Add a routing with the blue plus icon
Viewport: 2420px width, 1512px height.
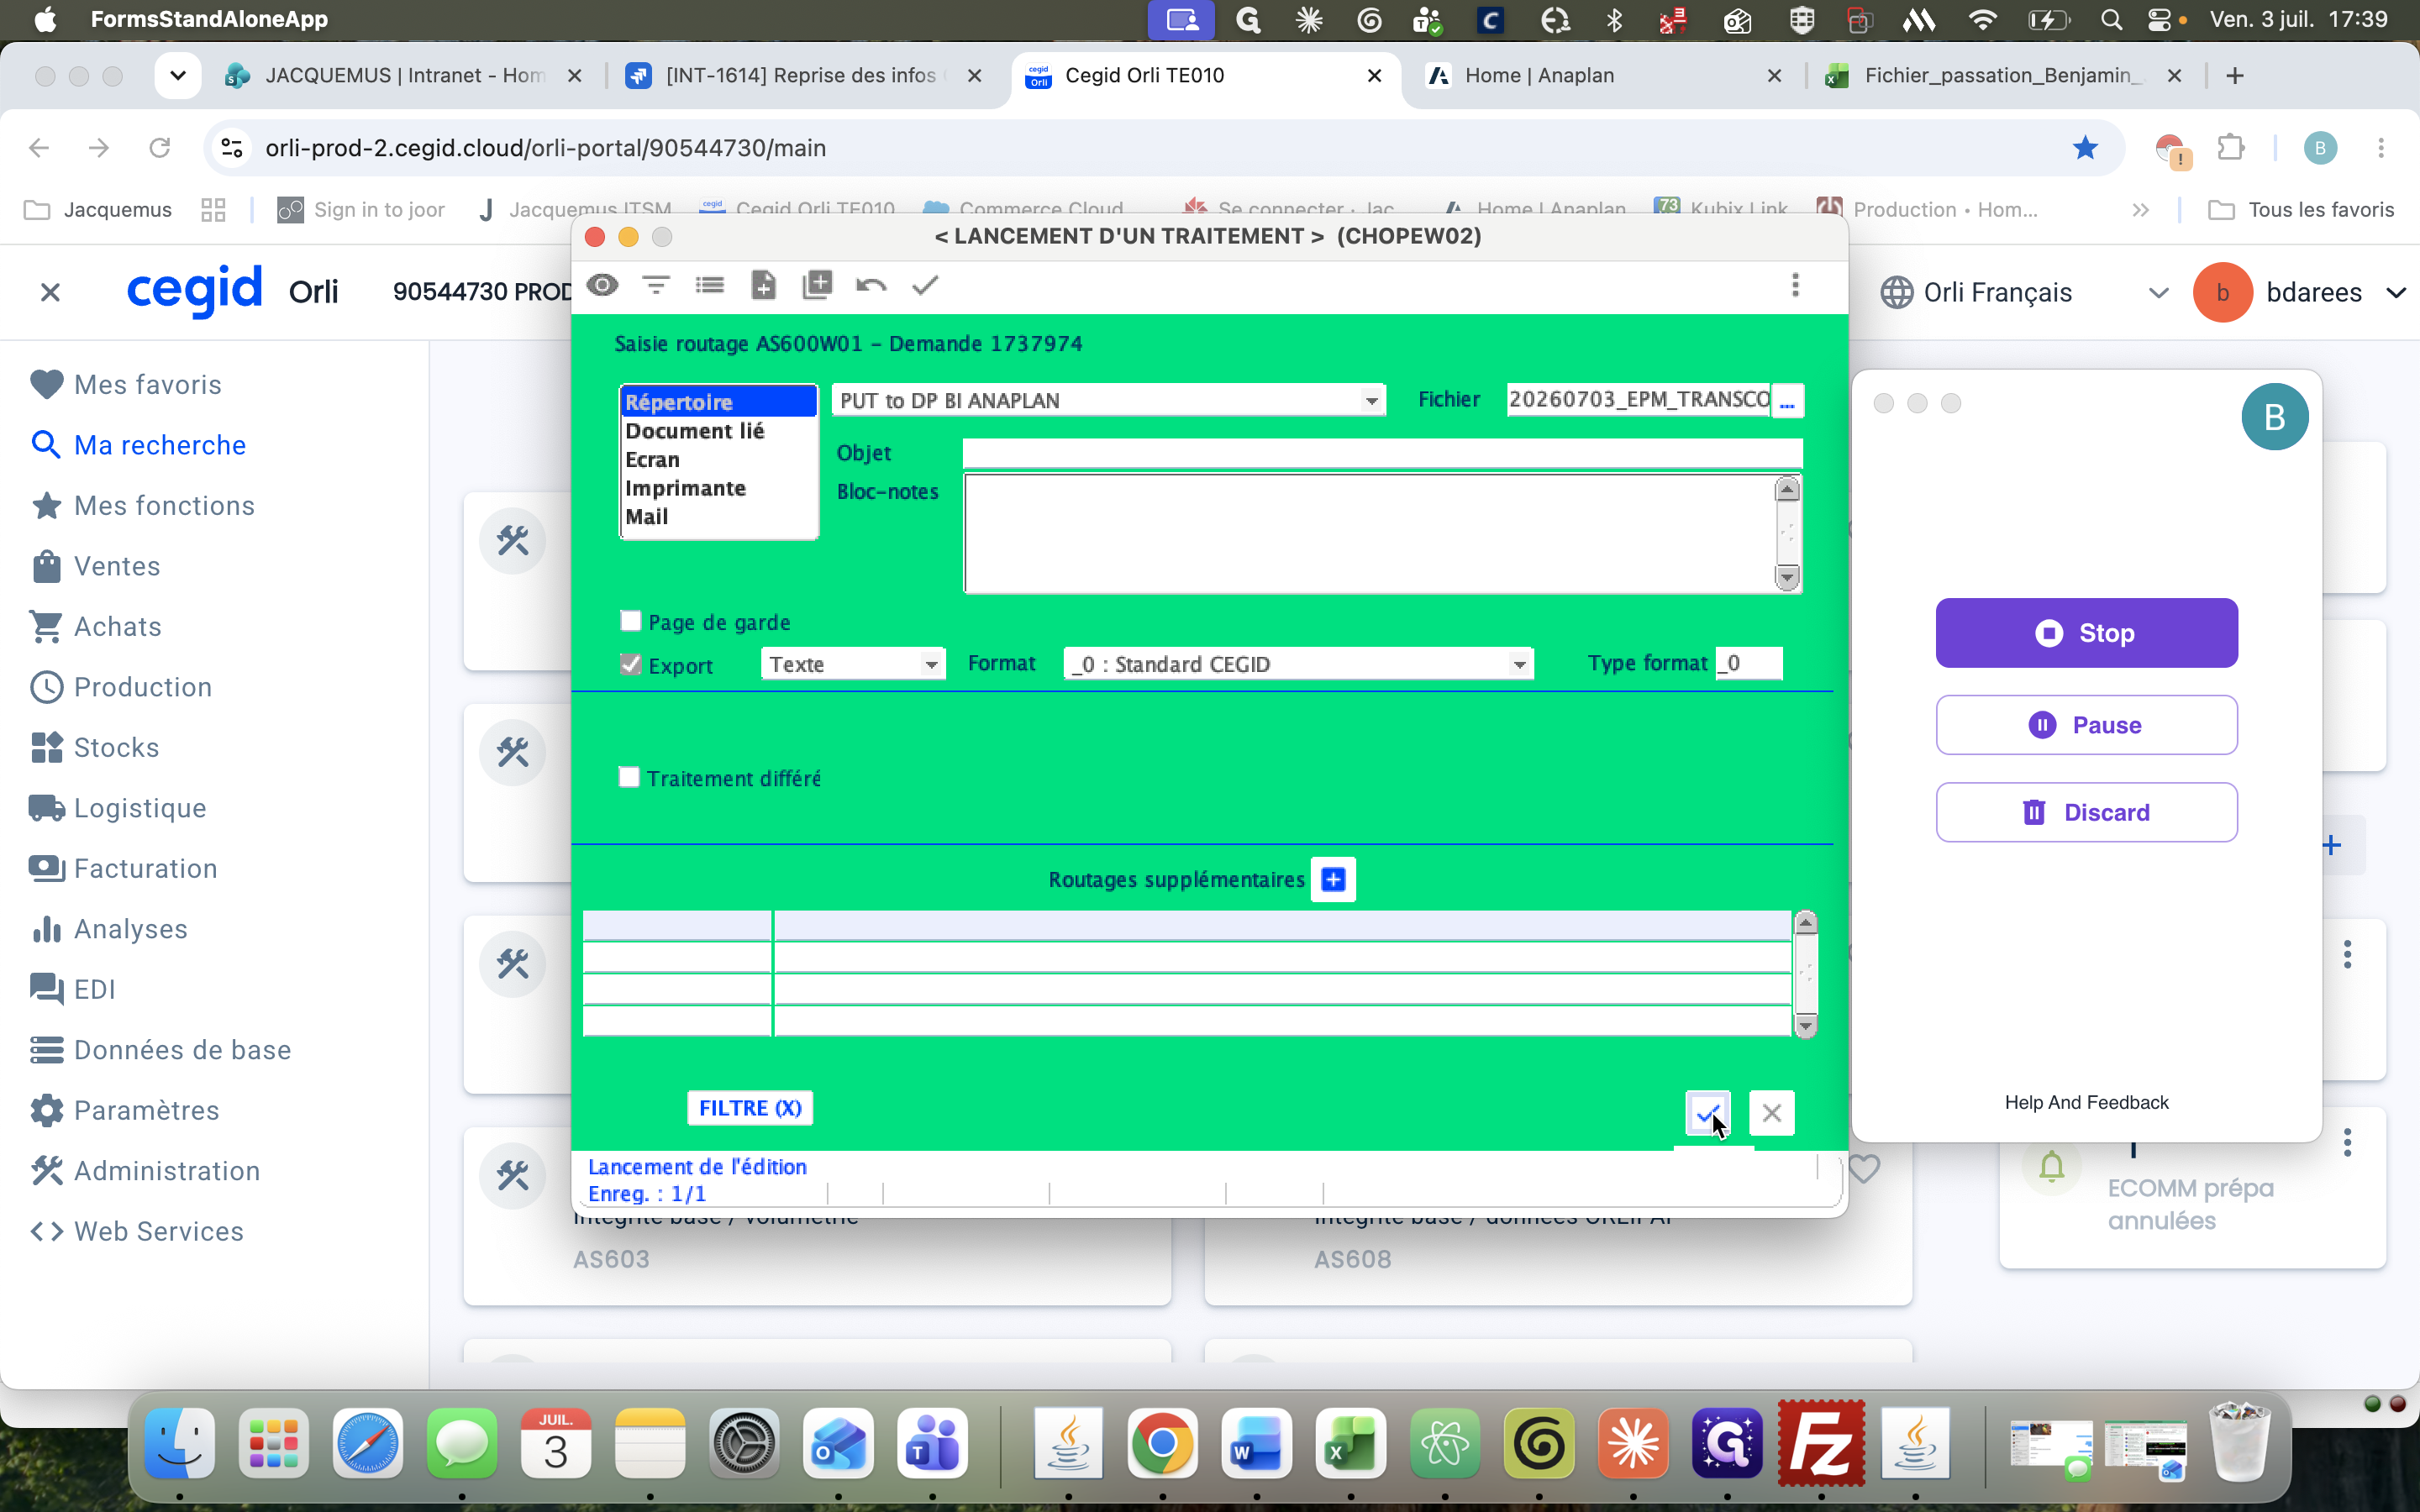click(1333, 879)
